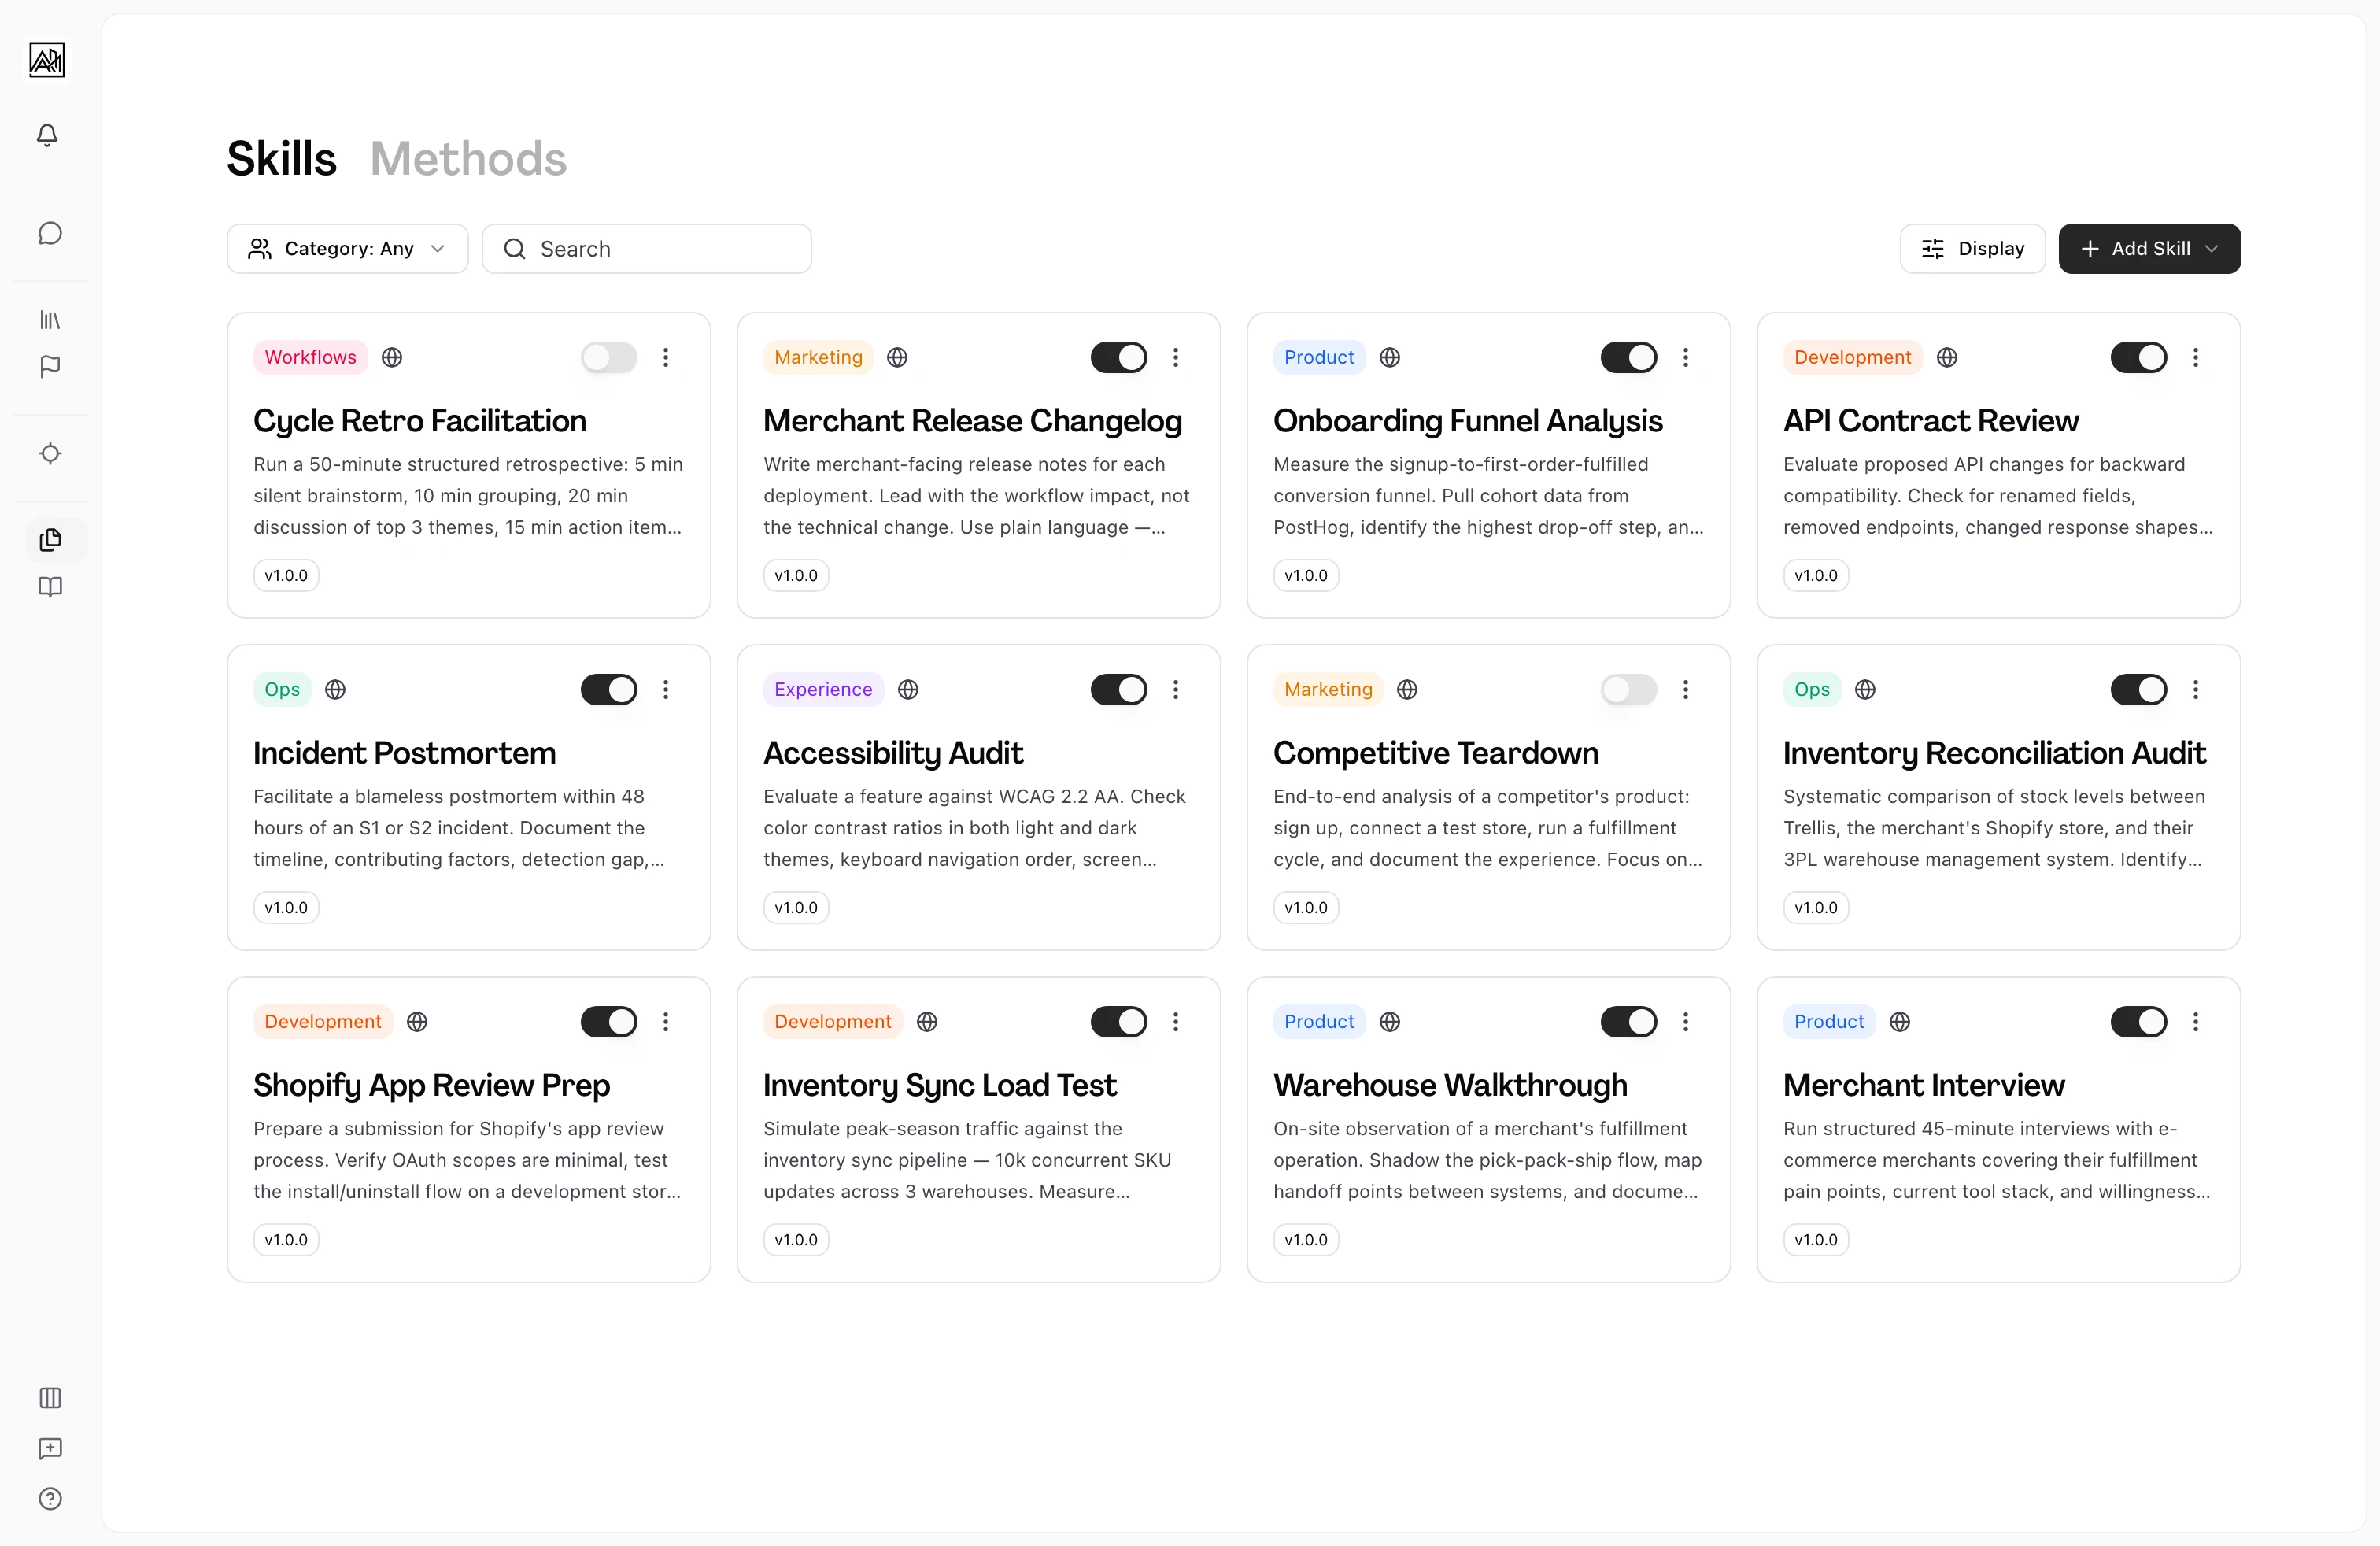The width and height of the screenshot is (2380, 1546).
Task: Expand the Add Skill dropdown chevron
Action: pos(2211,248)
